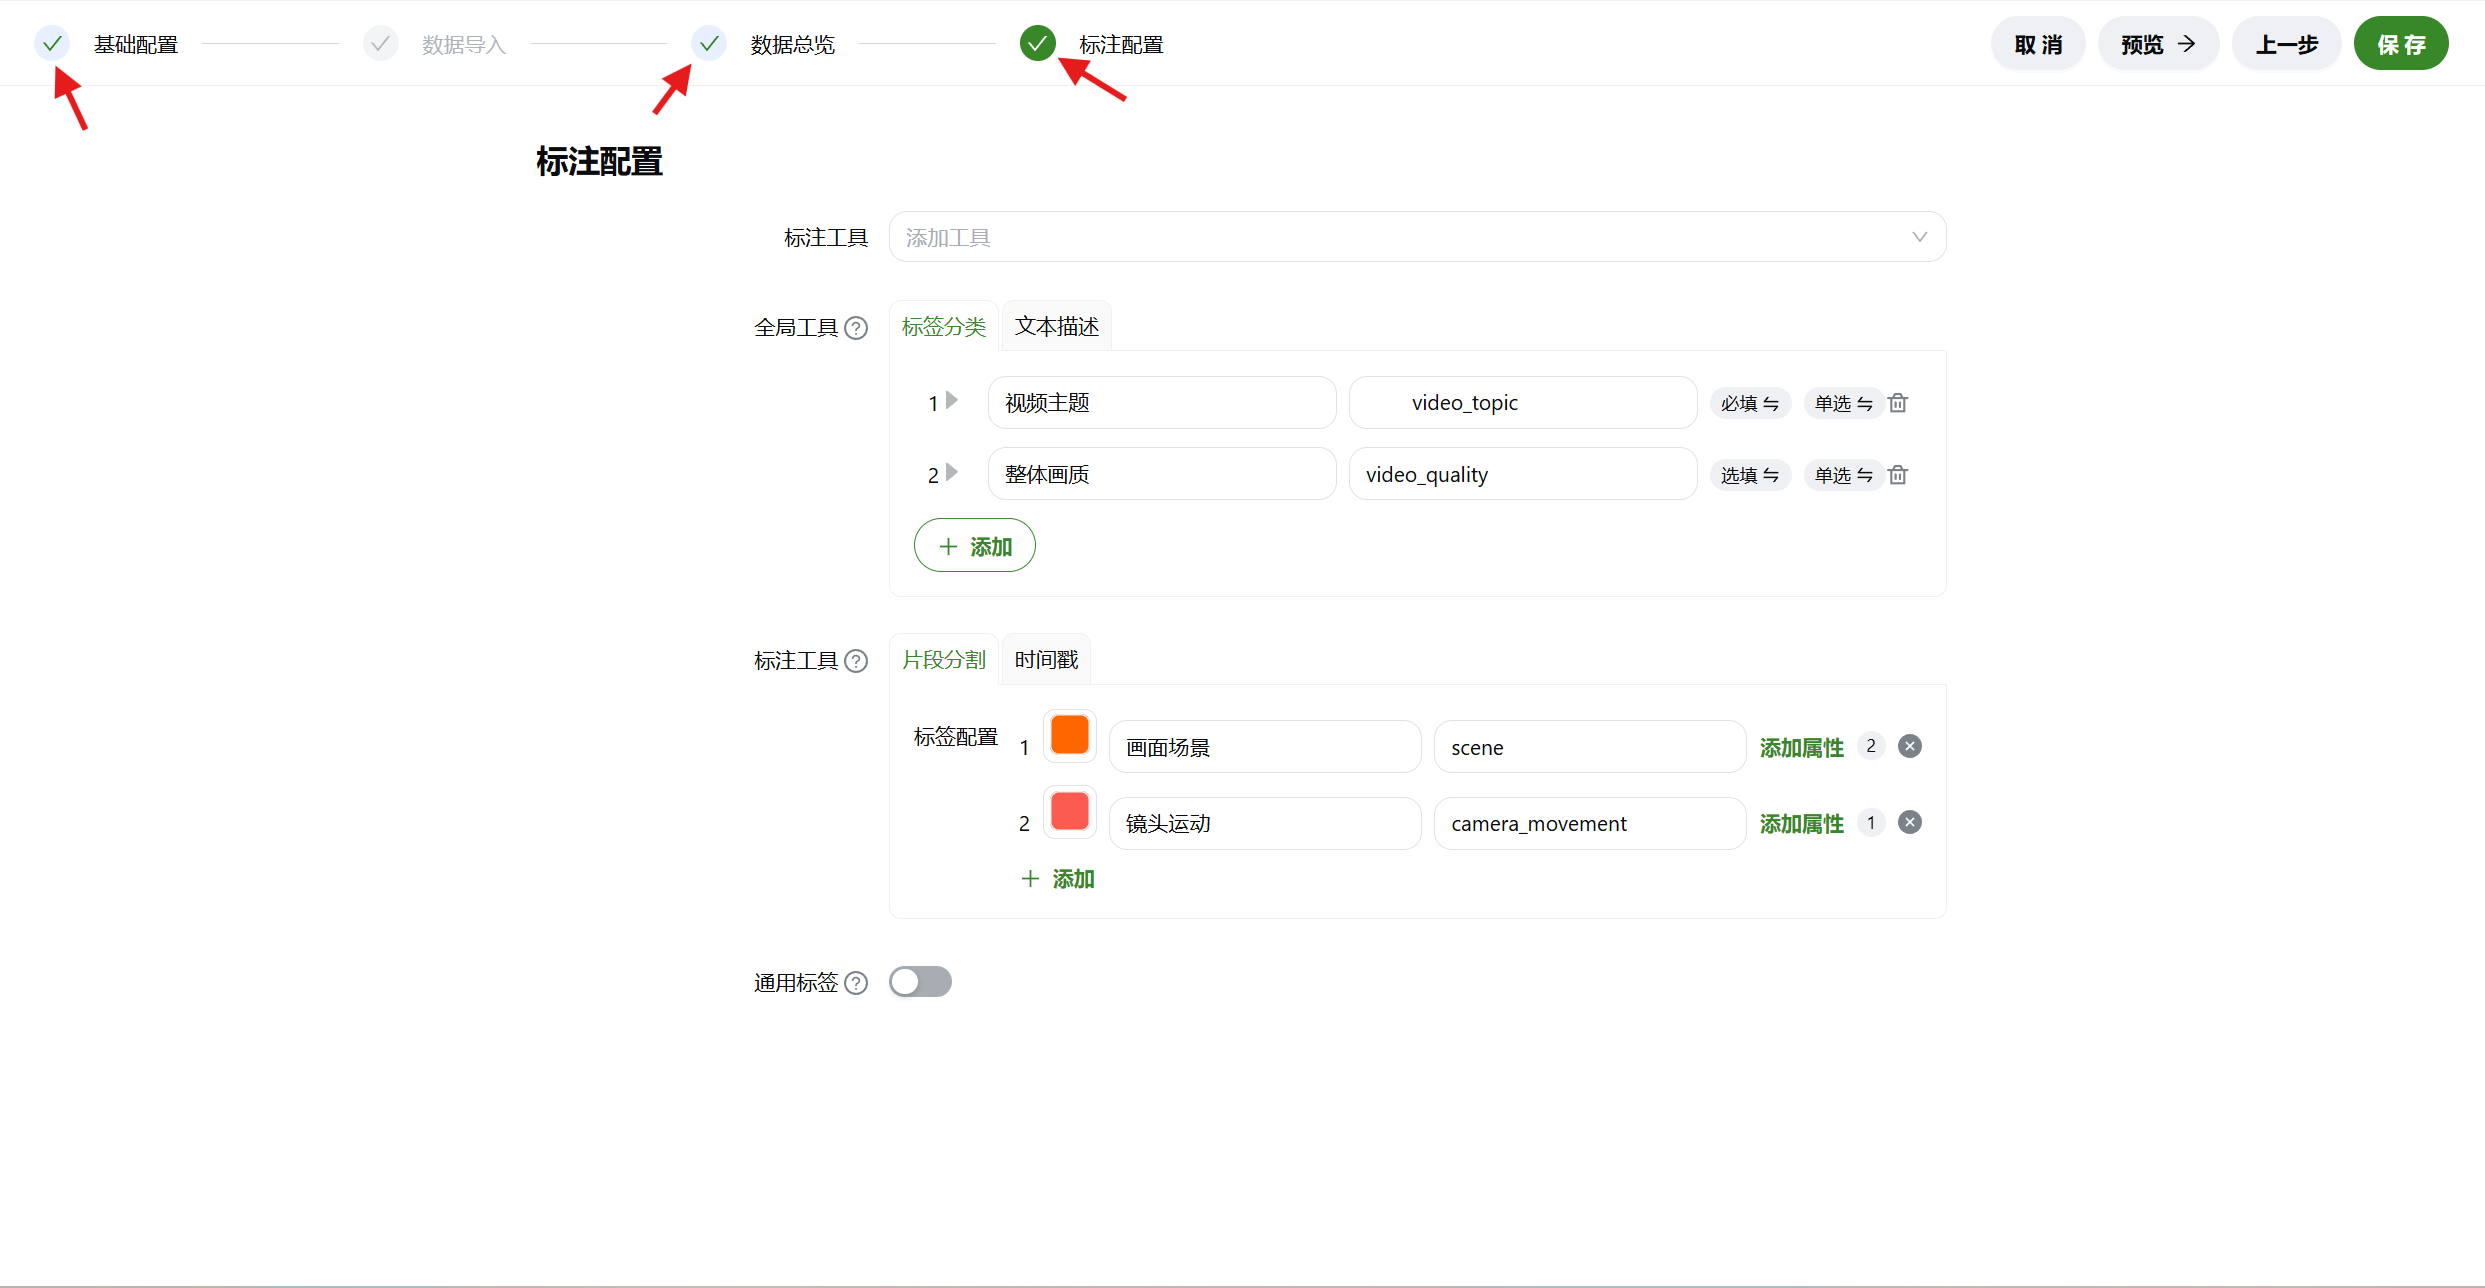Click attribute count badge 2 for scene
Viewport: 2485px width, 1288px height.
pyautogui.click(x=1871, y=746)
